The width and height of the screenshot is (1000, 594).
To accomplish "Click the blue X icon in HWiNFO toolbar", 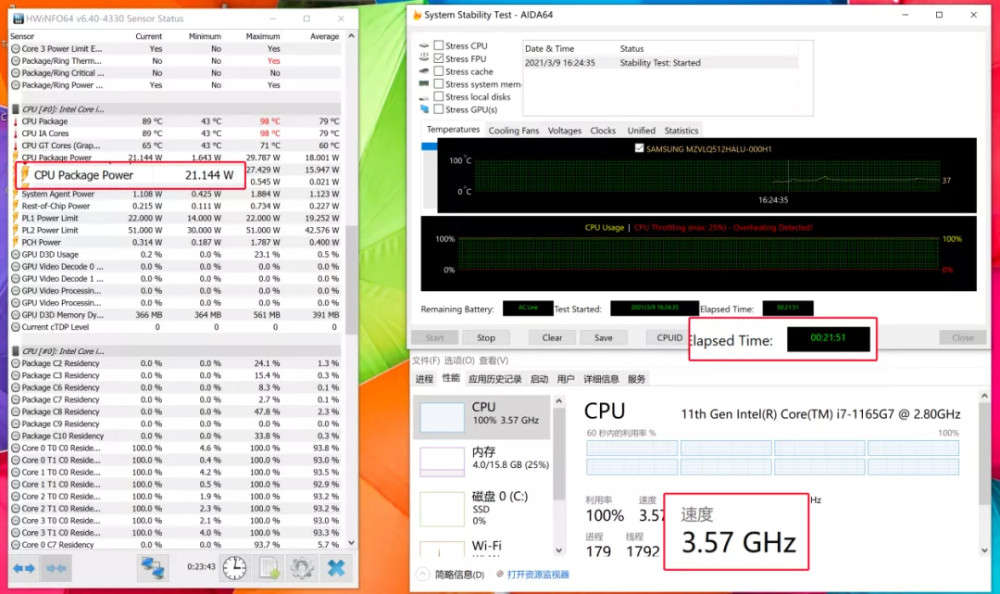I will 336,567.
